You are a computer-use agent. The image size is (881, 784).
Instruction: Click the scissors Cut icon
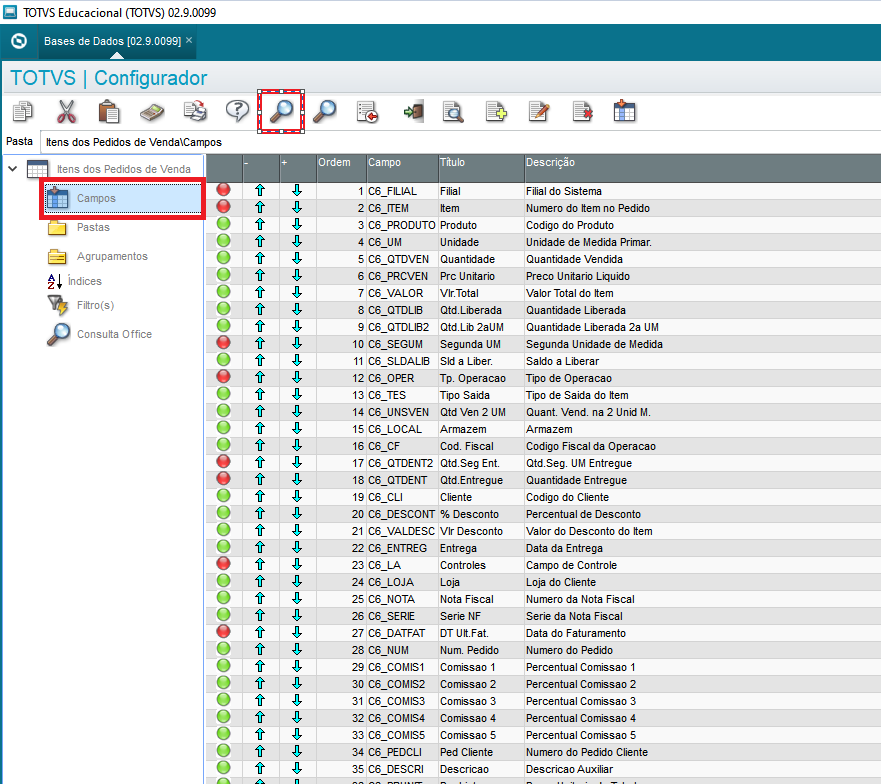[x=66, y=111]
